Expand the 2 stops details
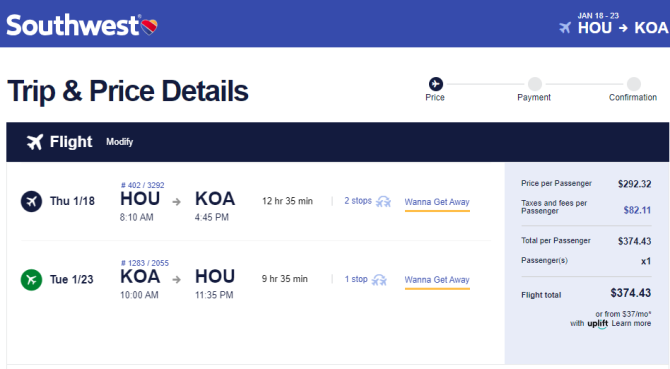 358,201
